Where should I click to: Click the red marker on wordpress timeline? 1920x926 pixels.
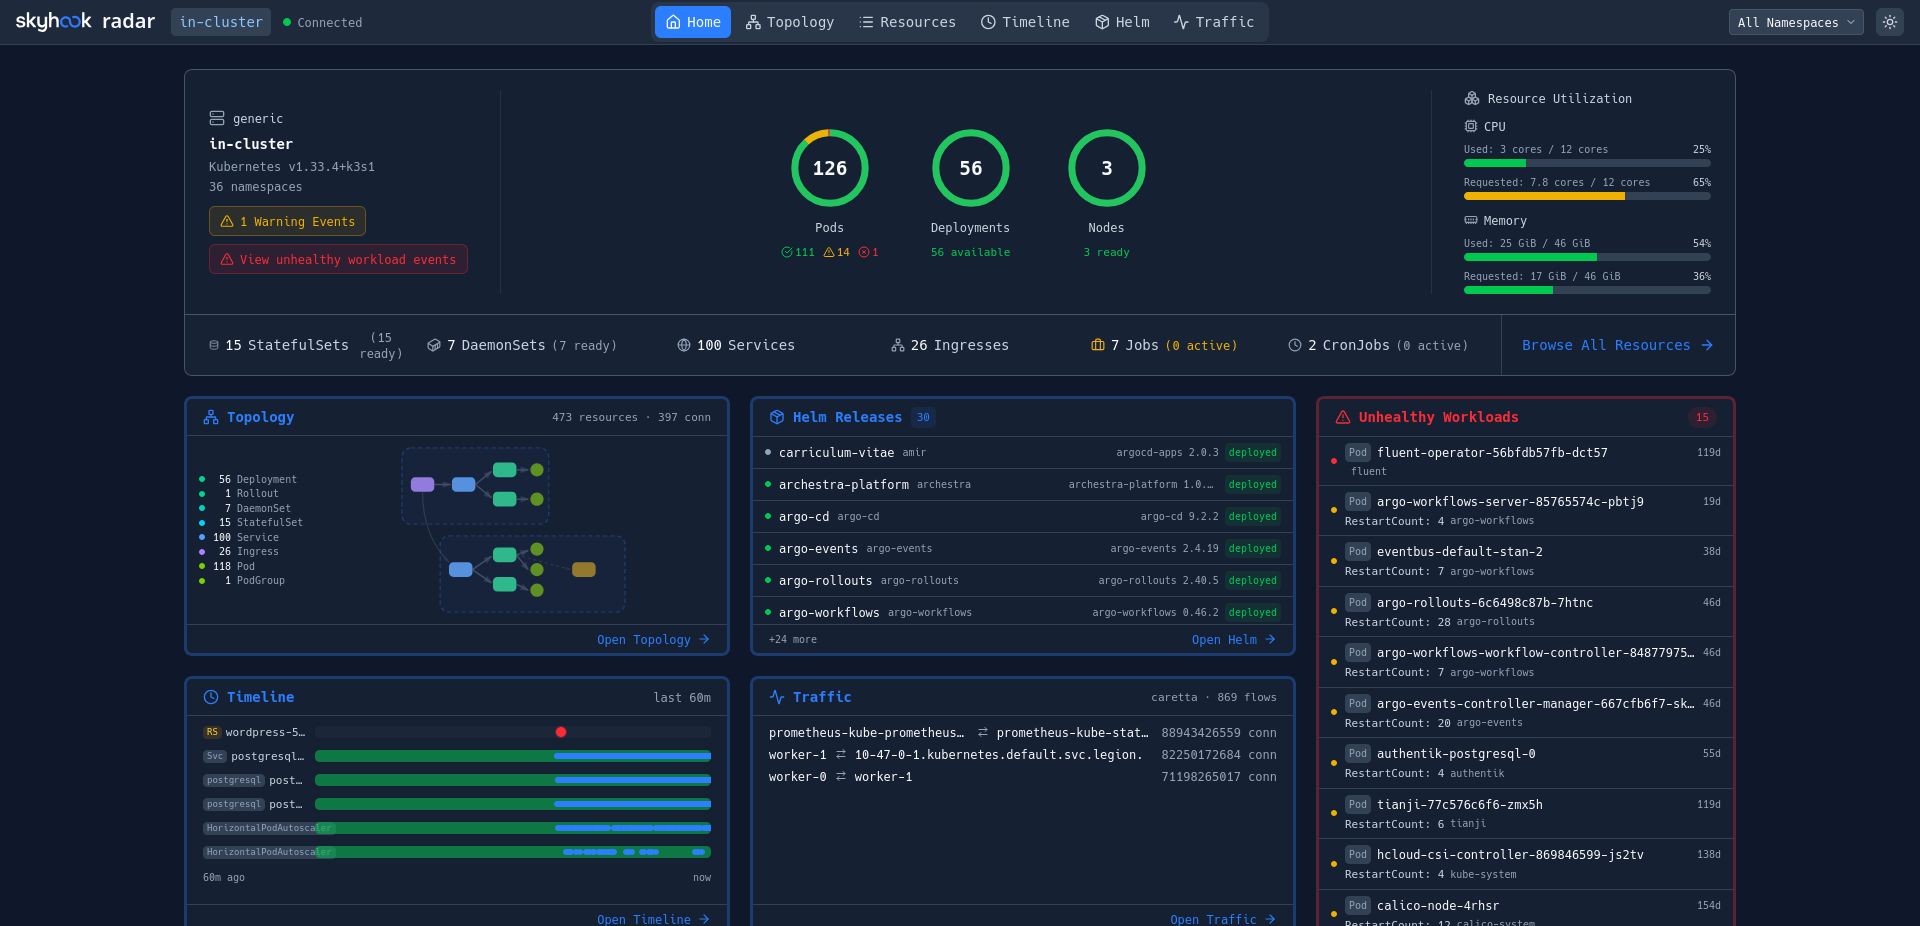(561, 732)
